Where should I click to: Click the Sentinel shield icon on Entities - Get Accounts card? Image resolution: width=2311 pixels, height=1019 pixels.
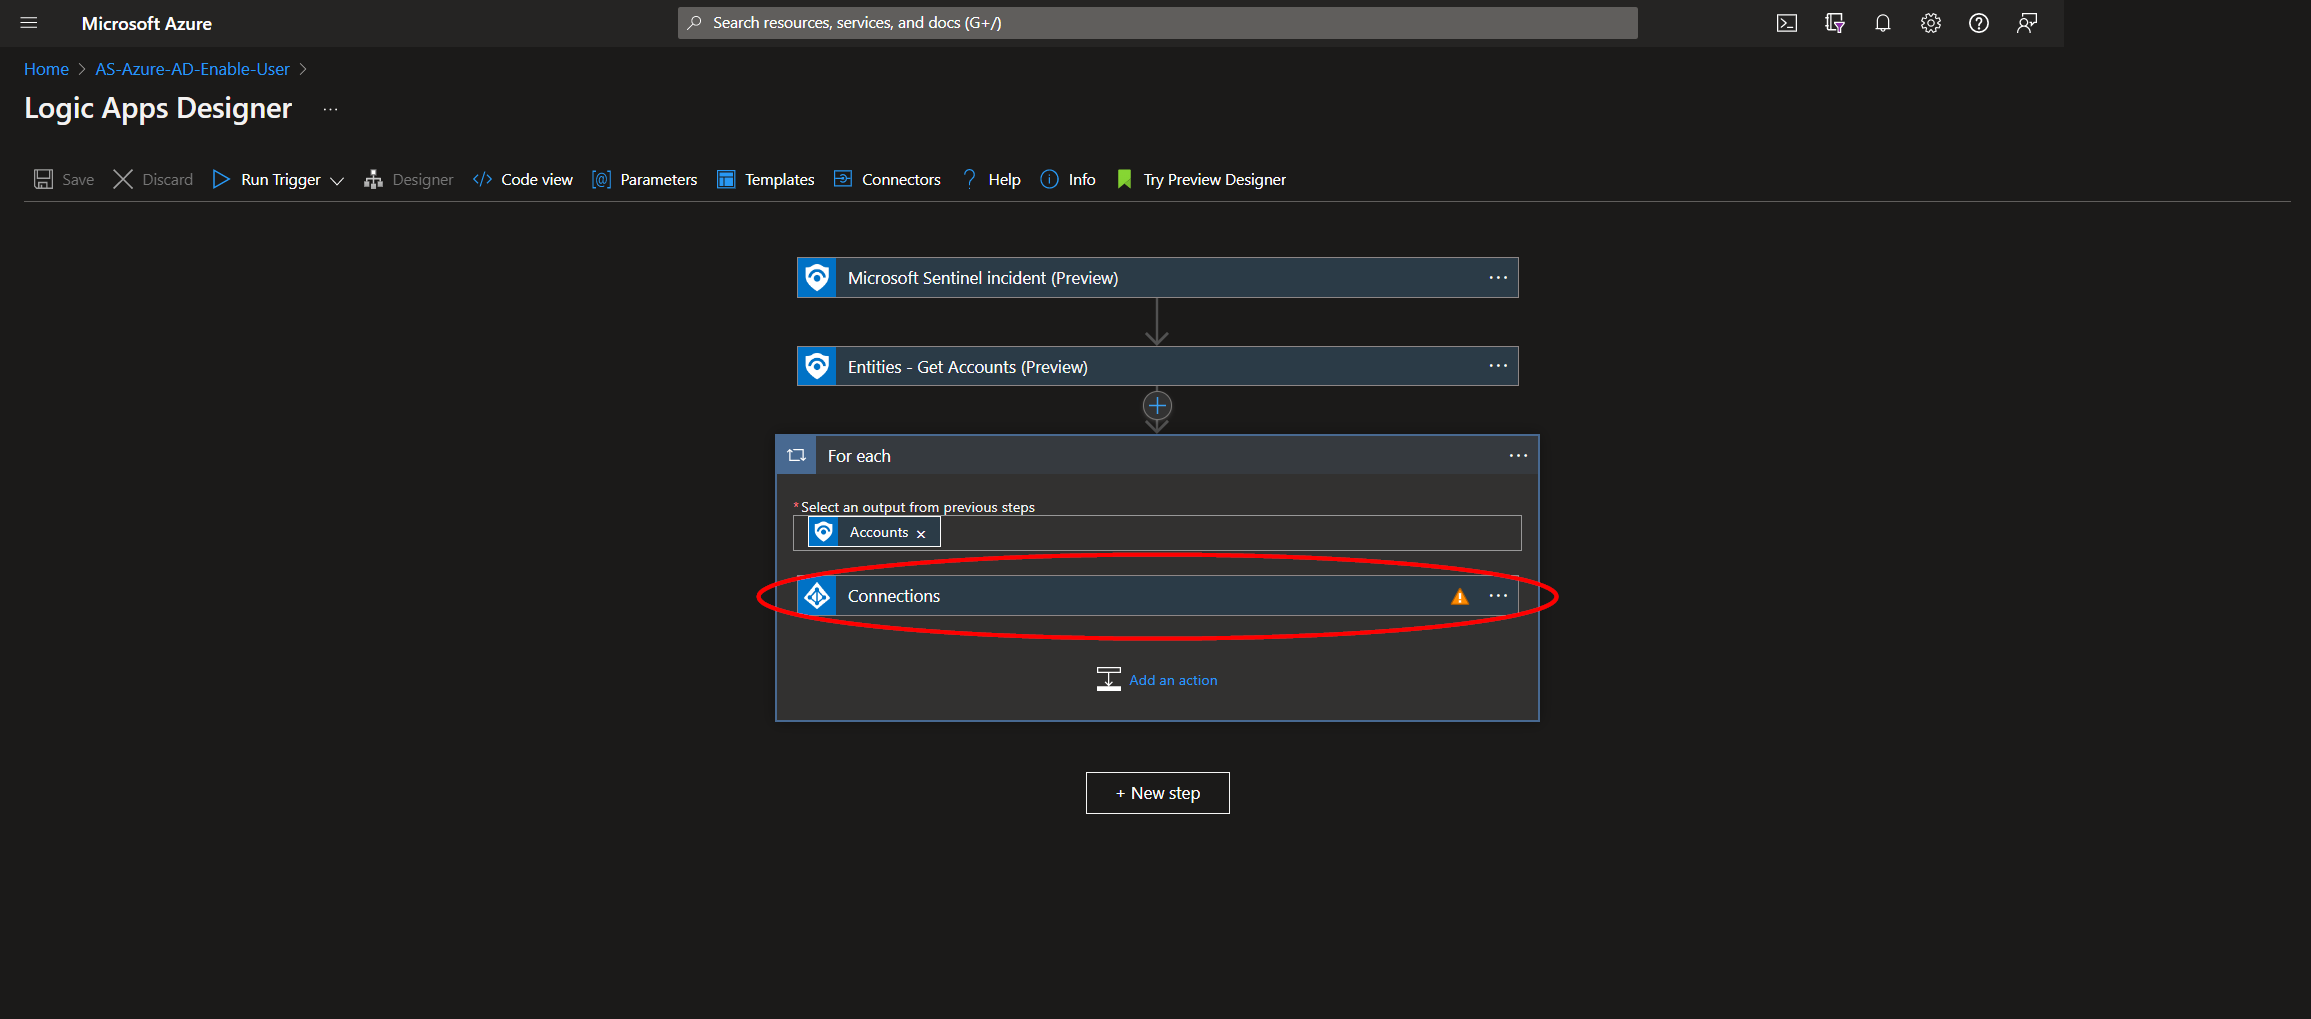(x=817, y=366)
